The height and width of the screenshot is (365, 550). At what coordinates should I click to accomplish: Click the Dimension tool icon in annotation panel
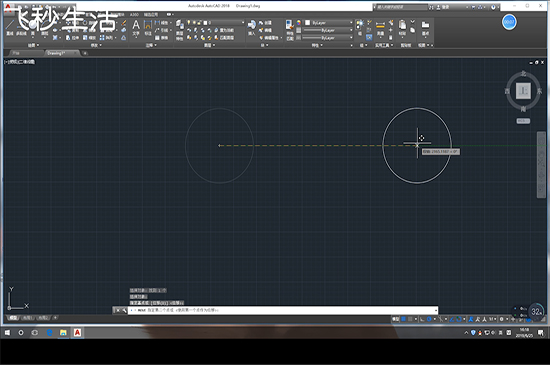point(148,28)
